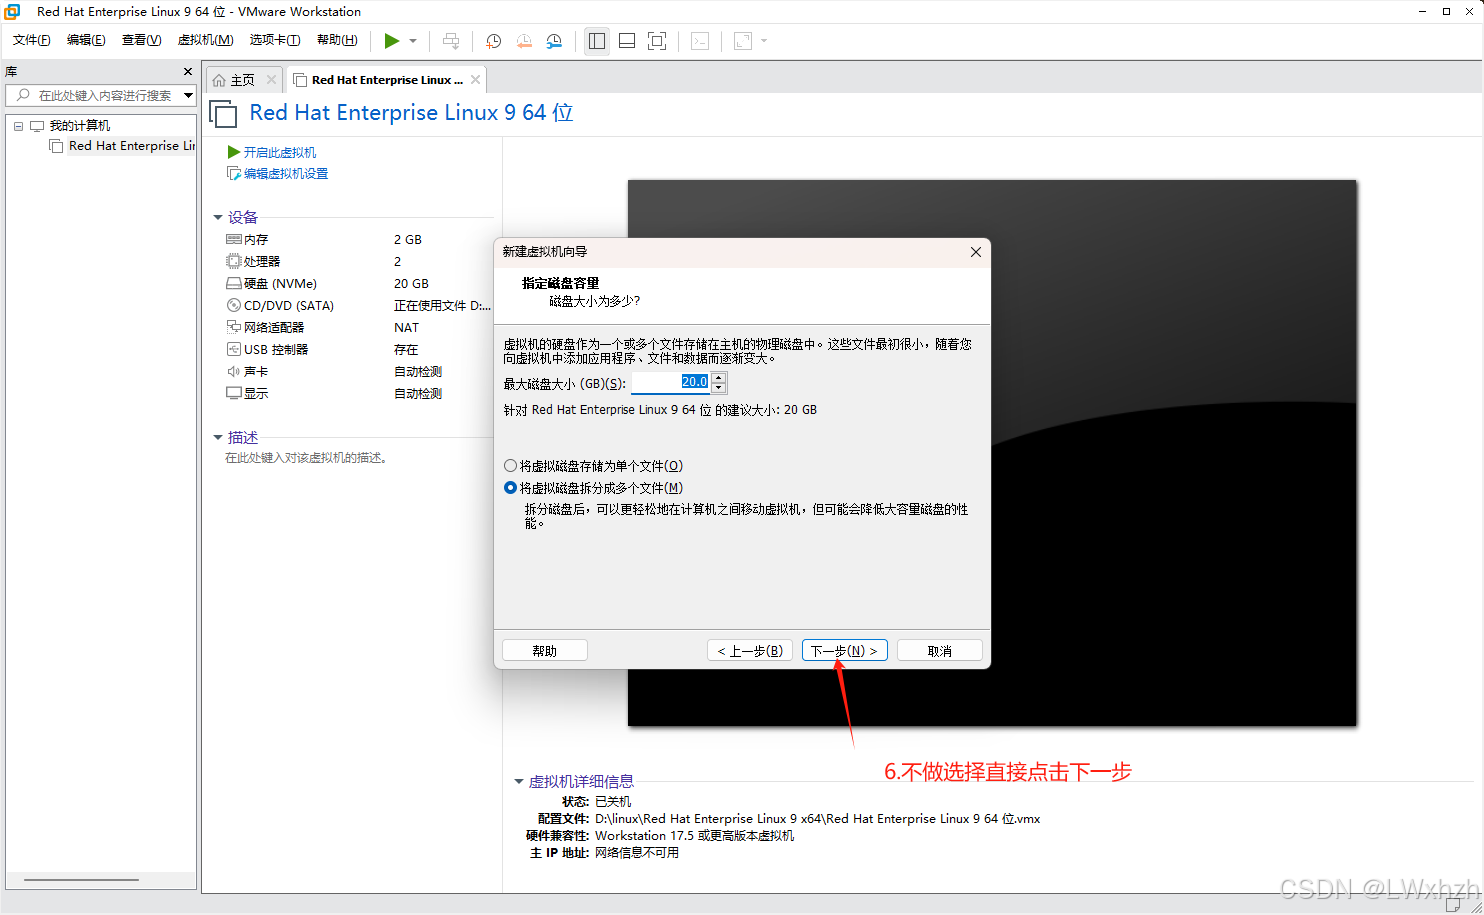
Task: Click the send Ctrl+Alt+Del toolbar icon
Action: [451, 41]
